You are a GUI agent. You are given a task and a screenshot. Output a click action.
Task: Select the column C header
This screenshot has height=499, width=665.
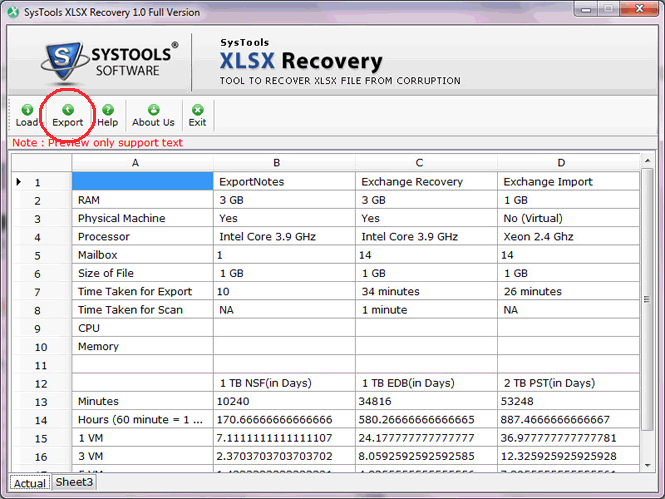click(427, 163)
